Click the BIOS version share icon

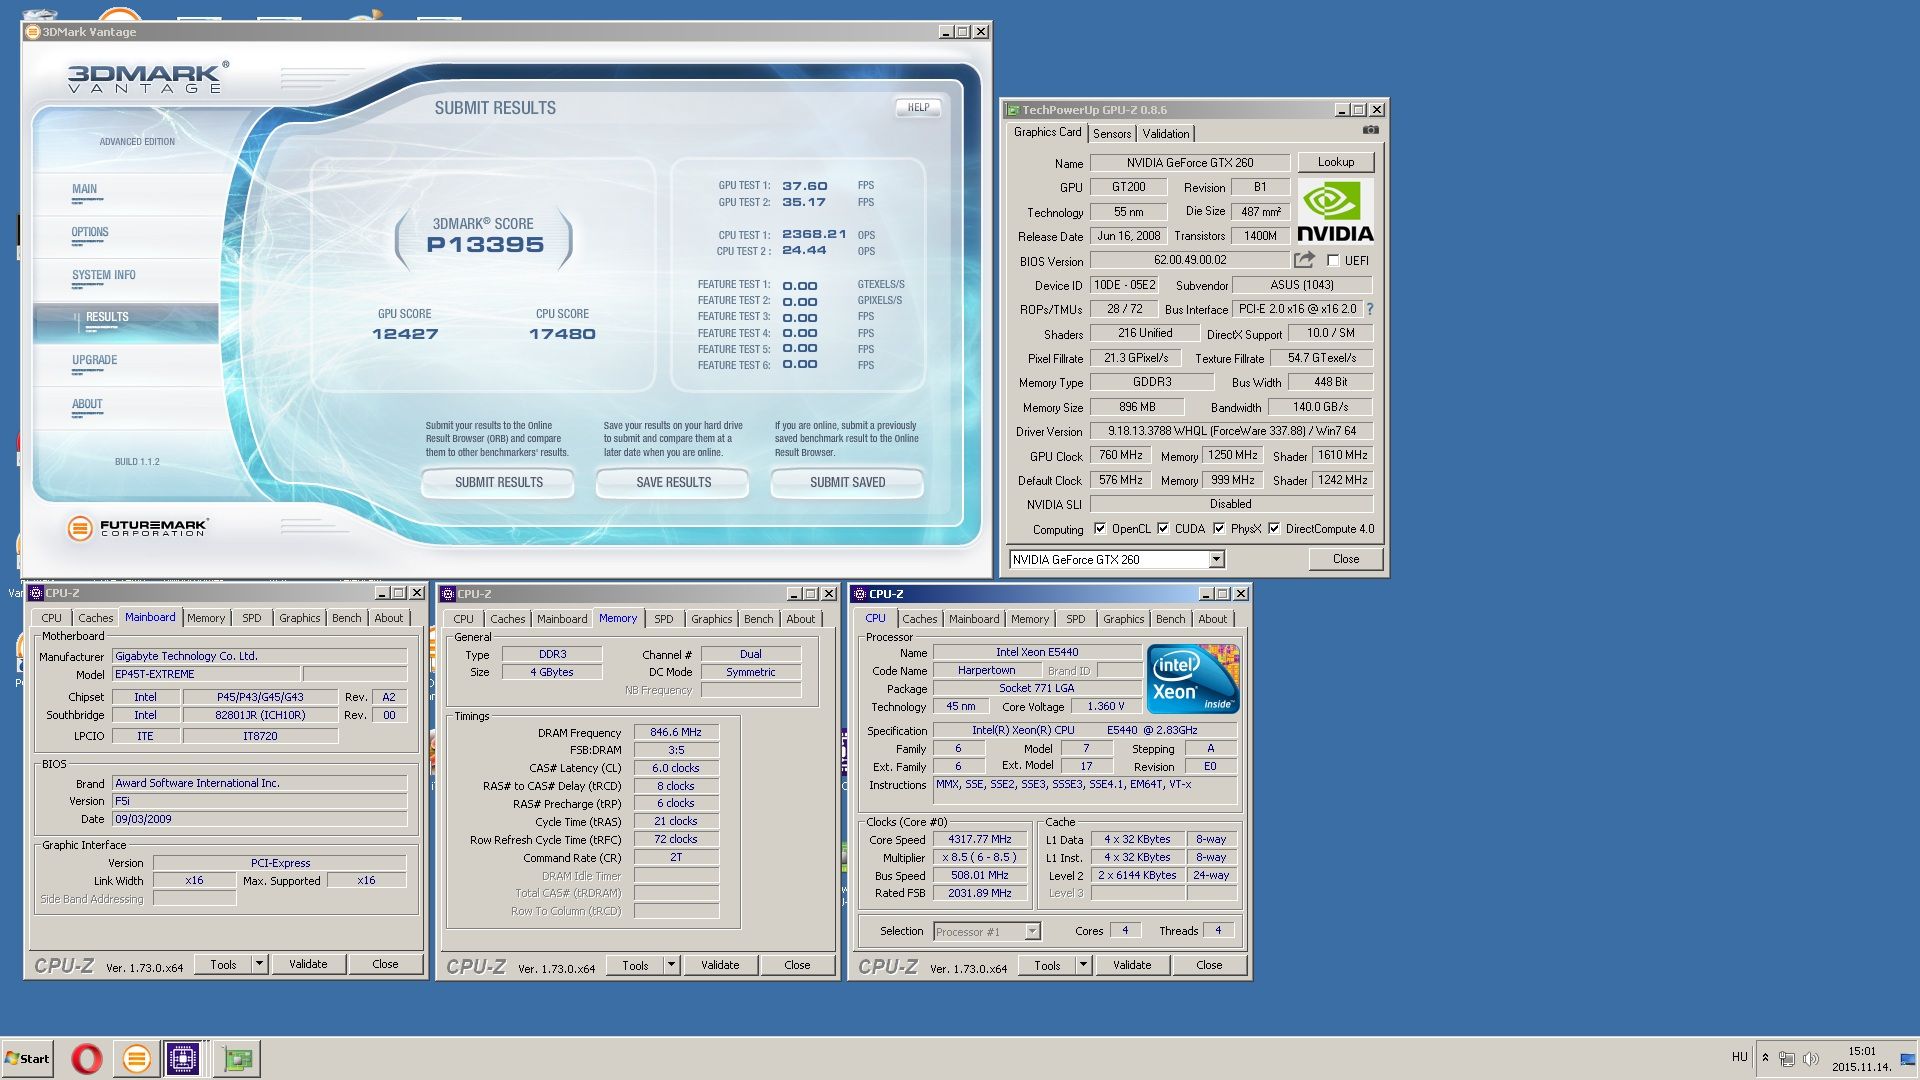click(1303, 260)
